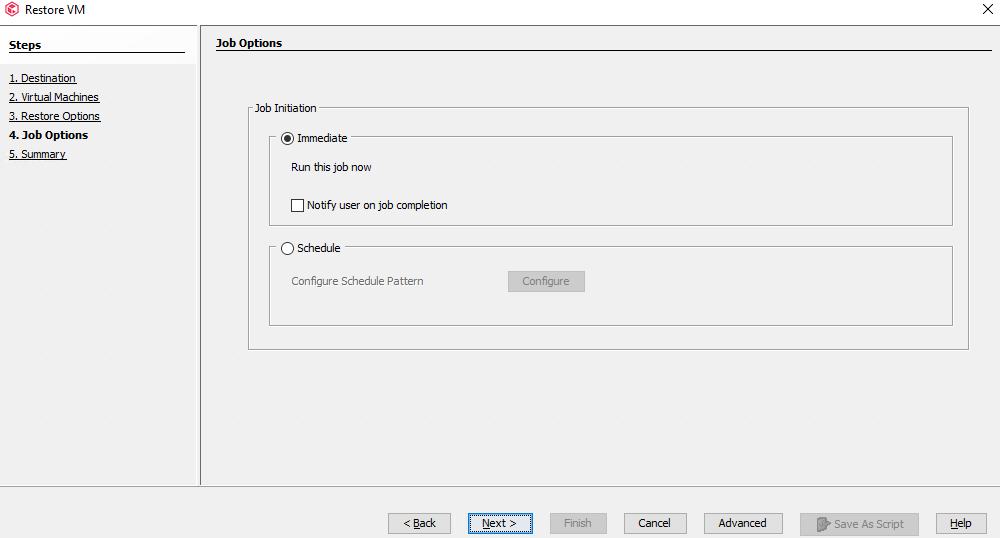Select the Immediate radio button

pos(288,139)
